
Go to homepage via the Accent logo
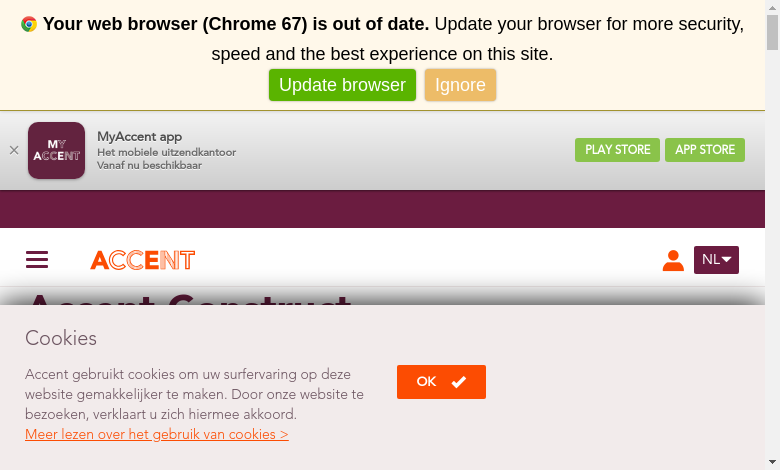click(x=142, y=260)
